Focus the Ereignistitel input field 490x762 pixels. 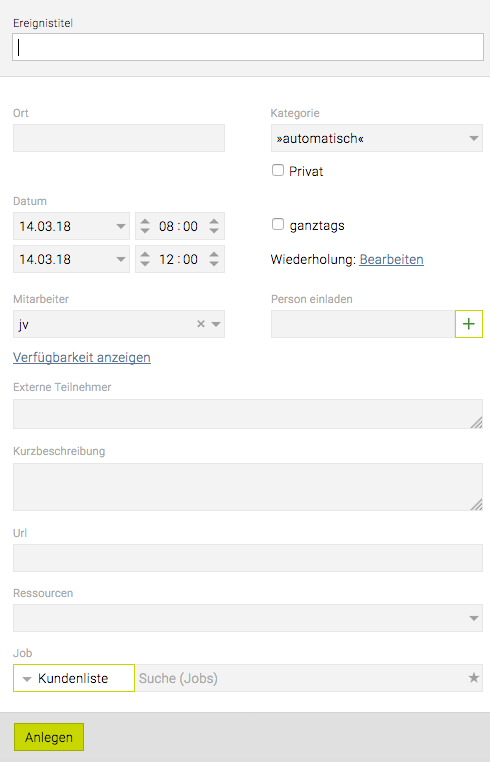coord(248,47)
